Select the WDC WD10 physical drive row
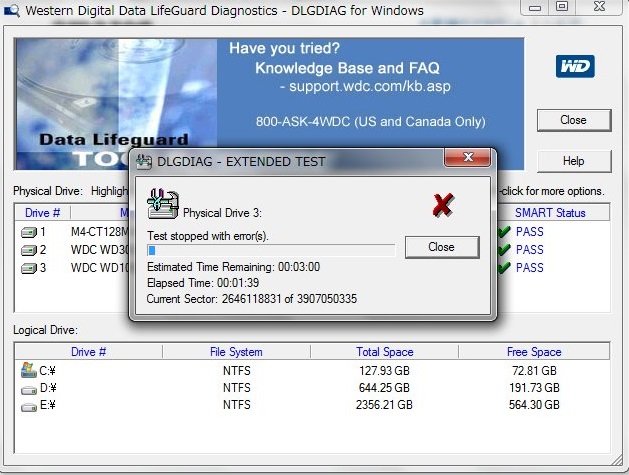The height and width of the screenshot is (475, 629). (x=75, y=268)
